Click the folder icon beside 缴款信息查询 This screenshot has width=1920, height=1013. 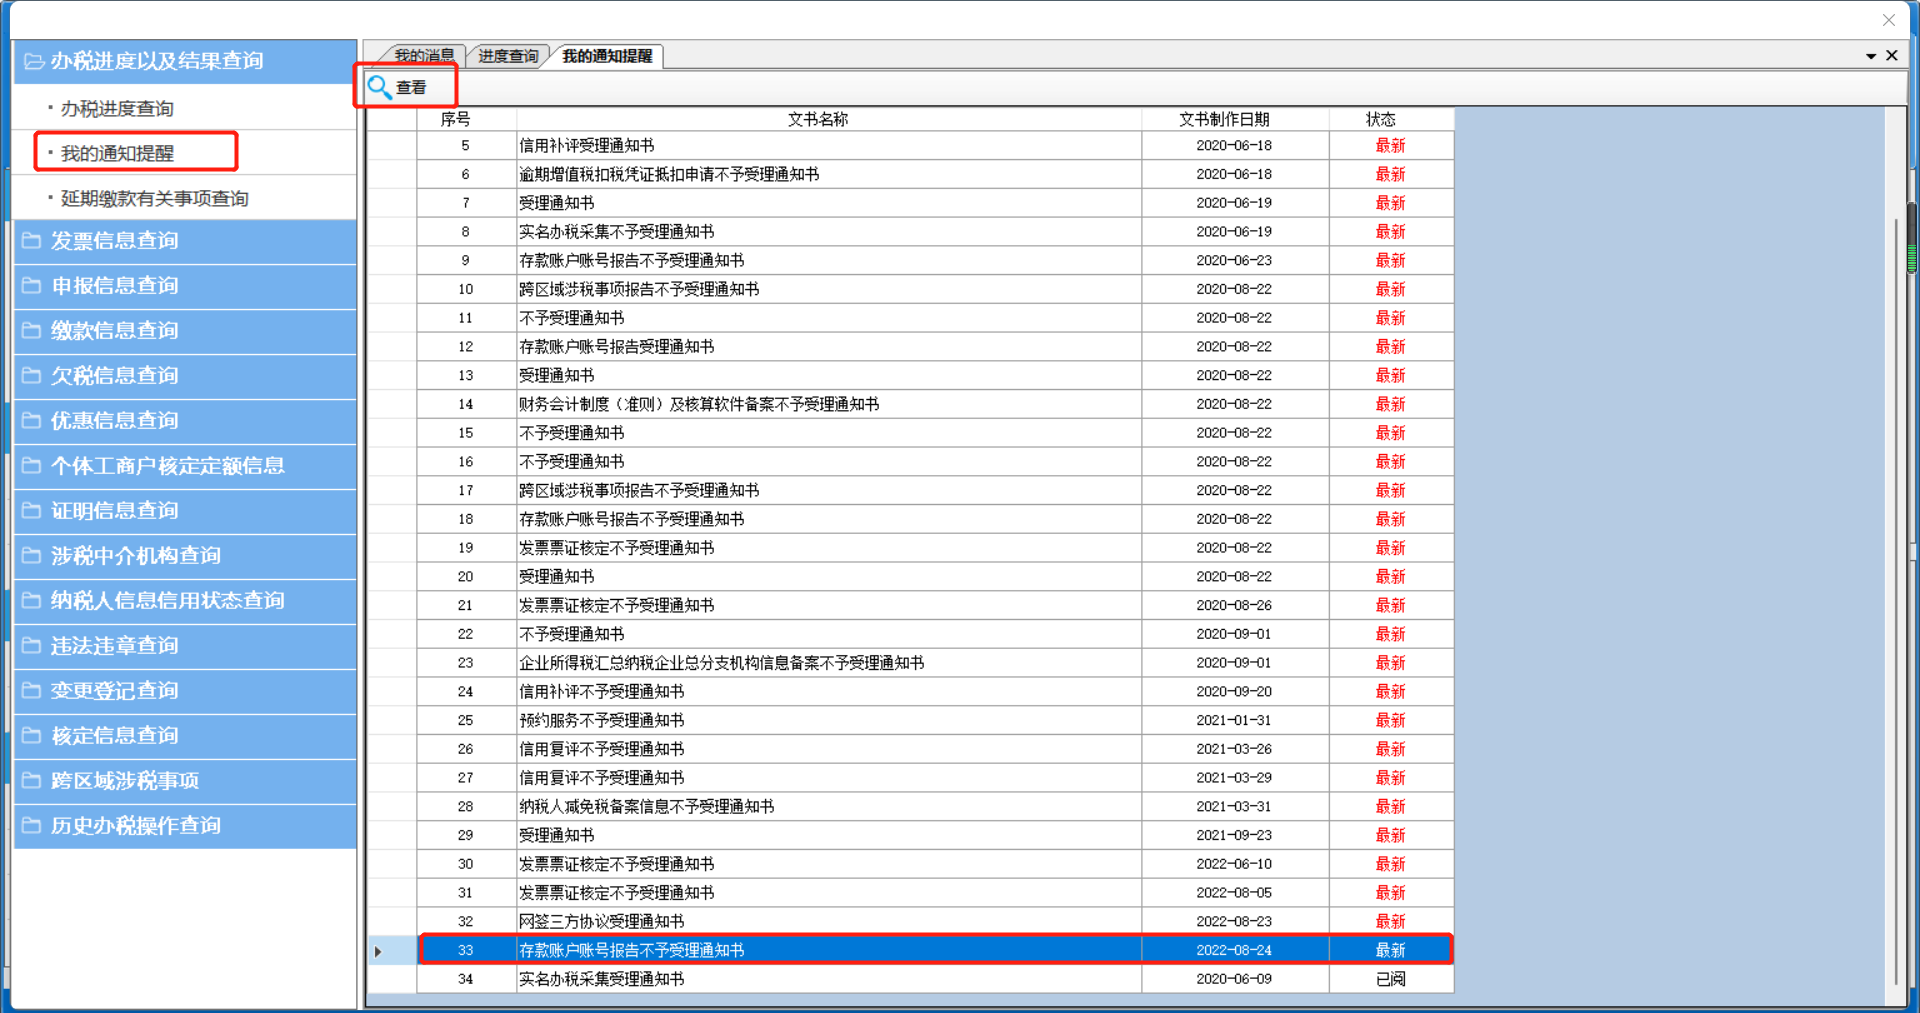click(x=32, y=331)
